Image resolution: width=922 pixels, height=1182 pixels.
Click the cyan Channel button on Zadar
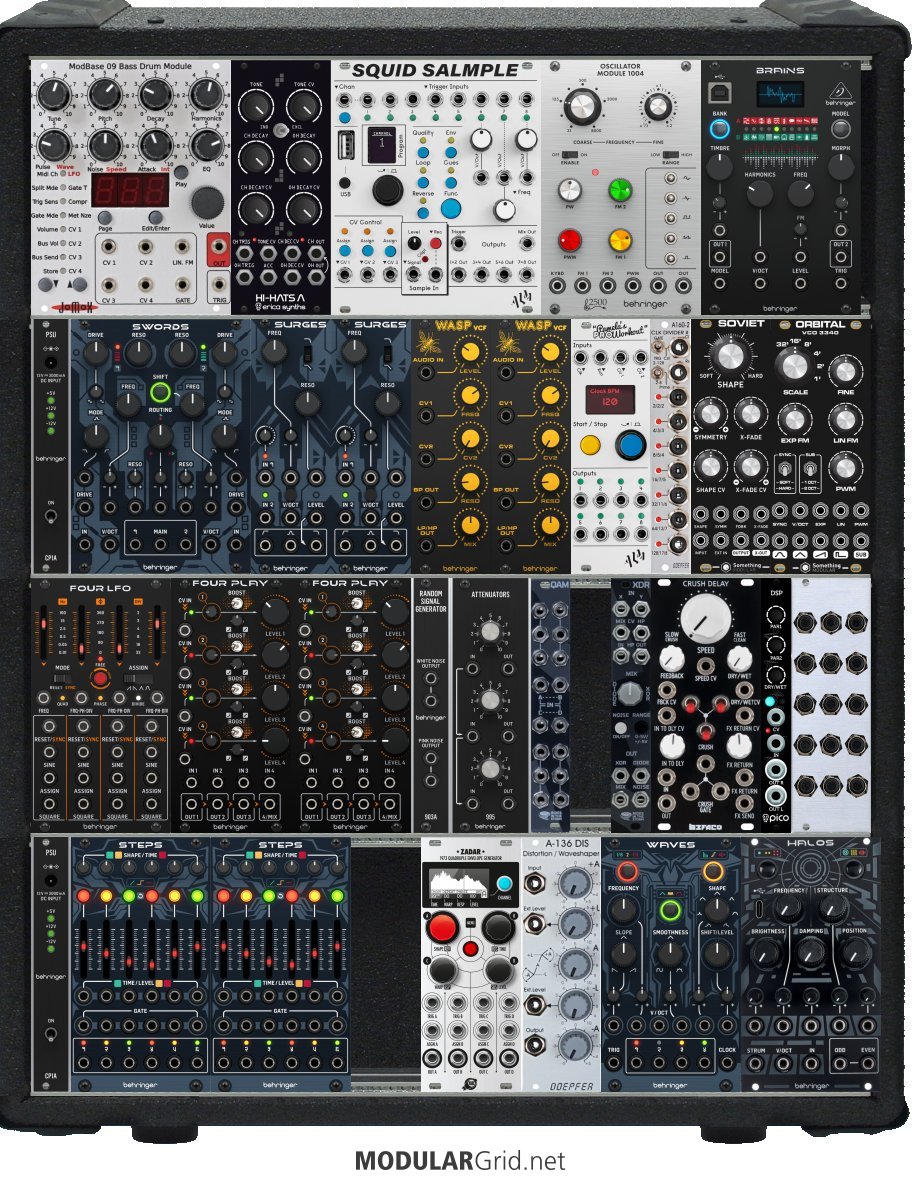pos(504,883)
